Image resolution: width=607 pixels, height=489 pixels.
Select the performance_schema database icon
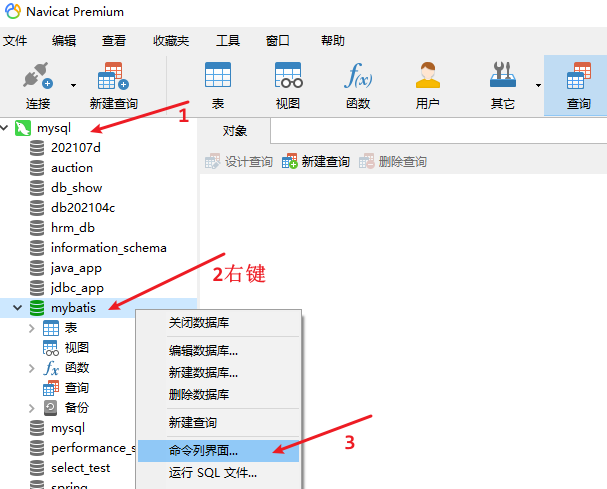point(37,448)
